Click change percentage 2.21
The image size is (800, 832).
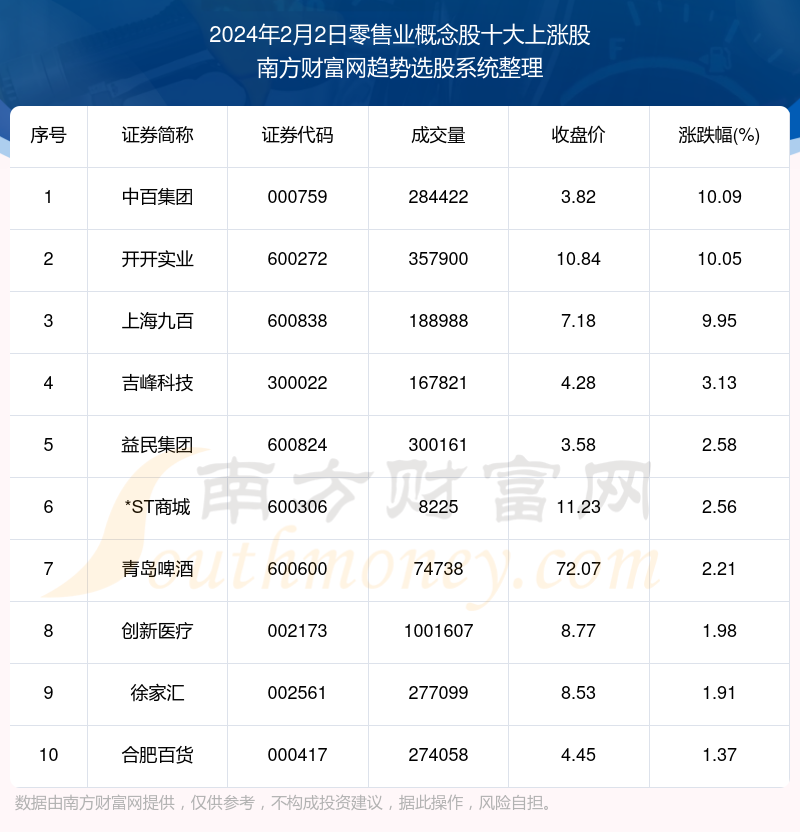click(x=719, y=569)
